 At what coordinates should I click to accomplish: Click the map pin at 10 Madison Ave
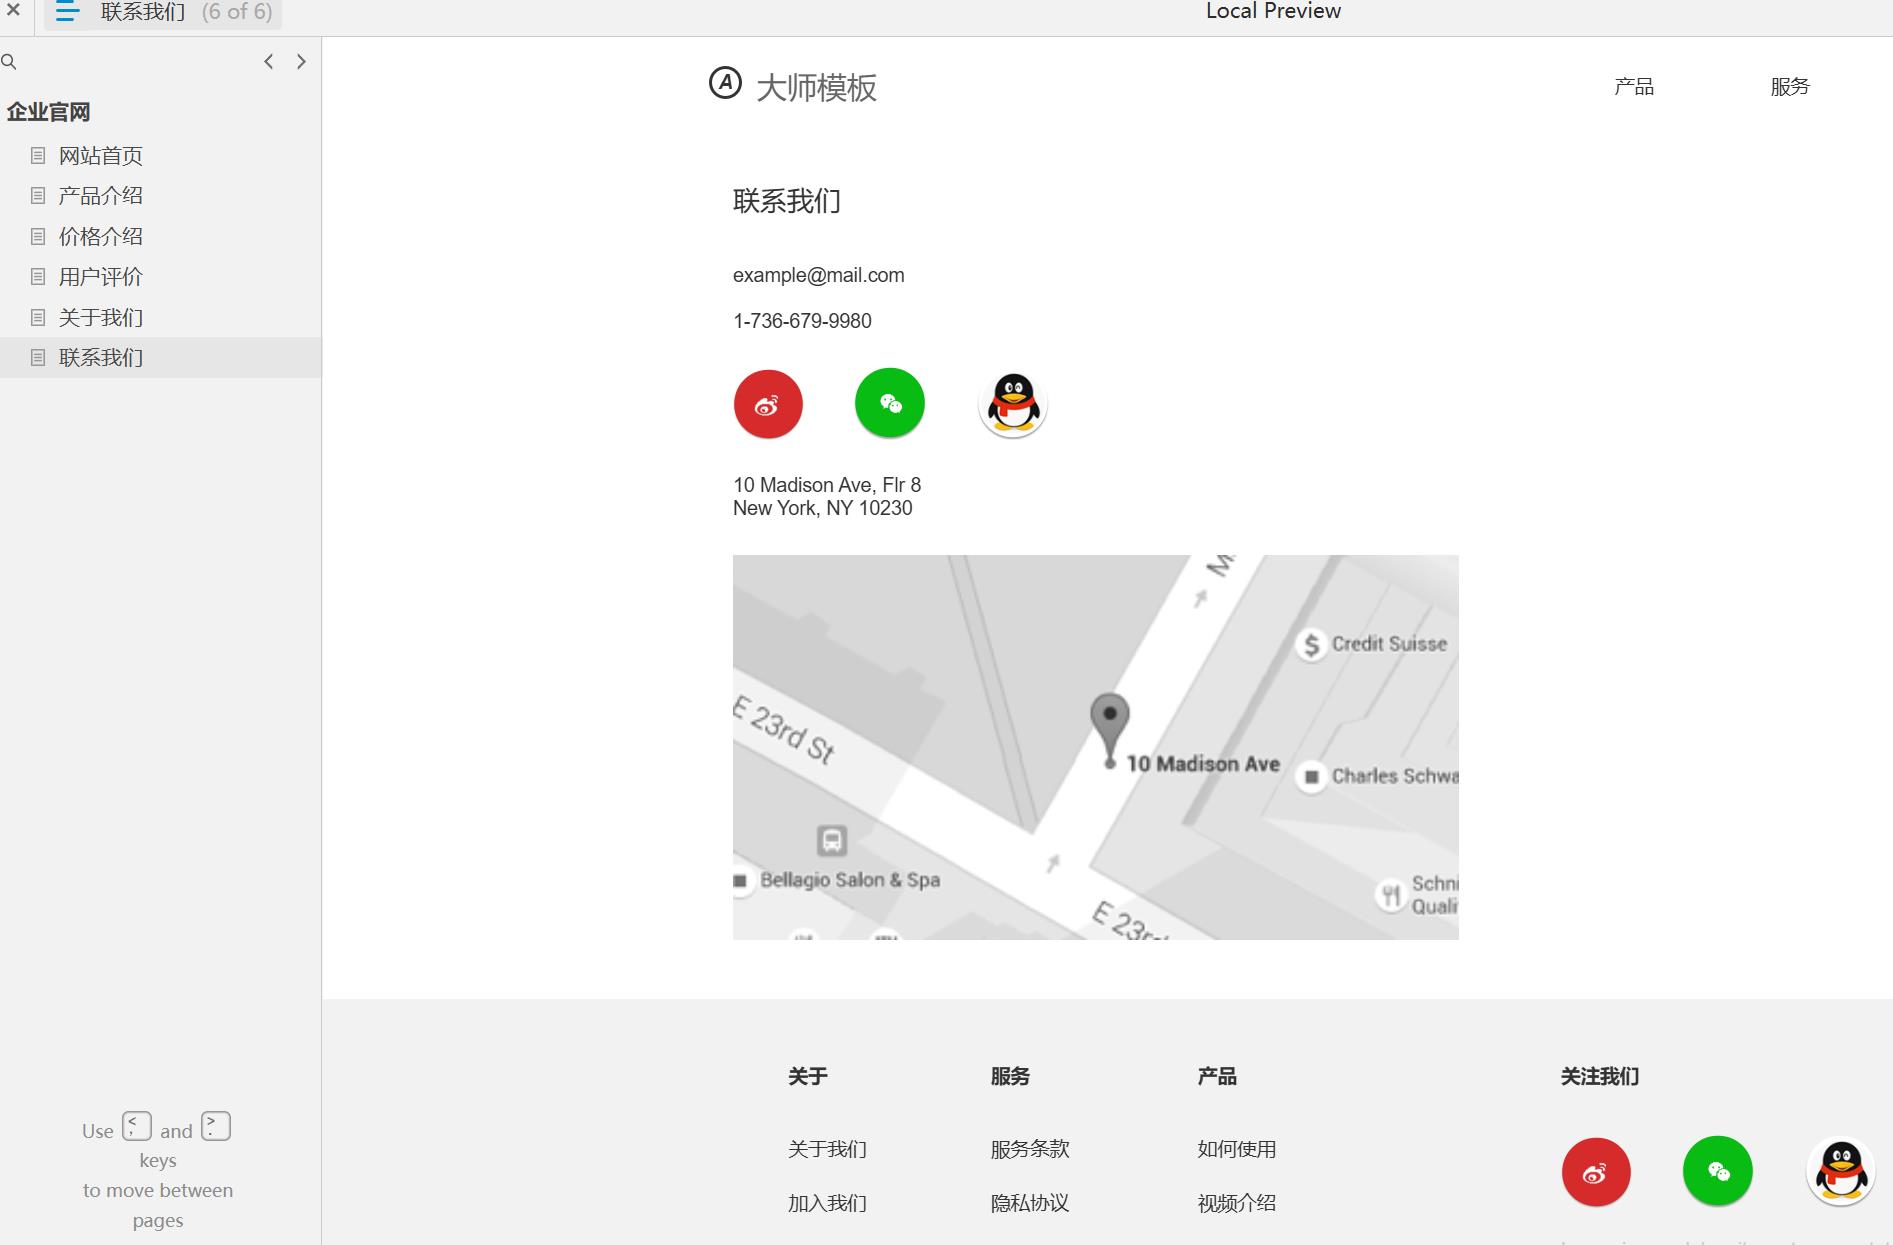click(x=1109, y=730)
